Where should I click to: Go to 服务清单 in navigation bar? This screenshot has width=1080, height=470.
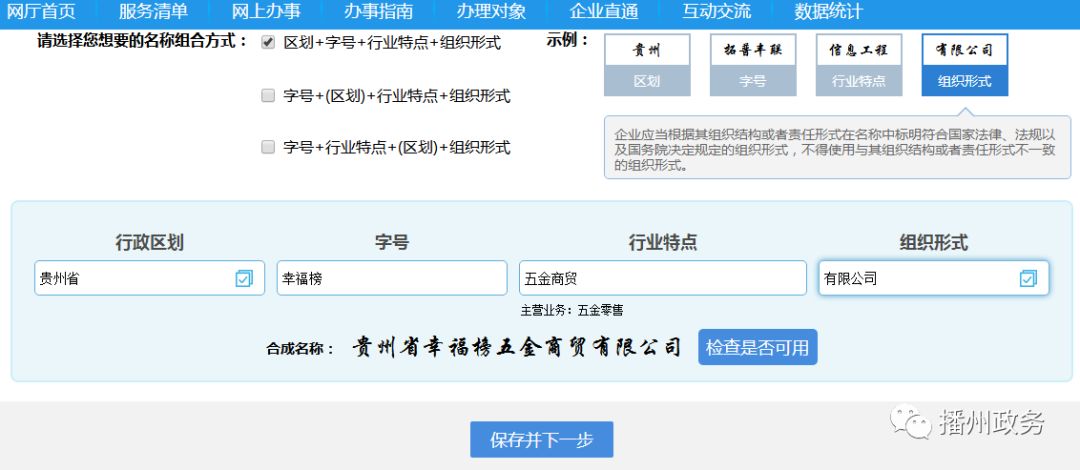point(152,12)
